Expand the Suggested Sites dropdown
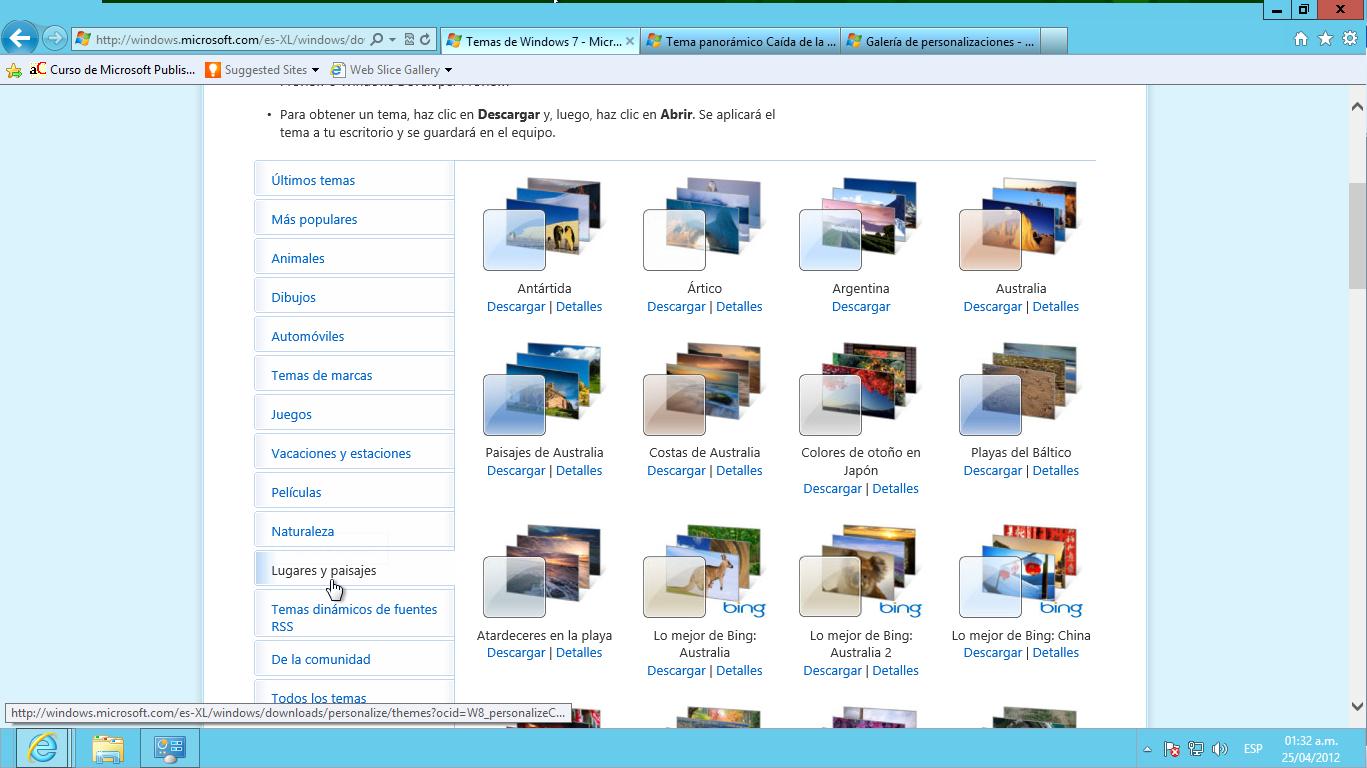Screen dimensions: 1367x768 (315, 70)
